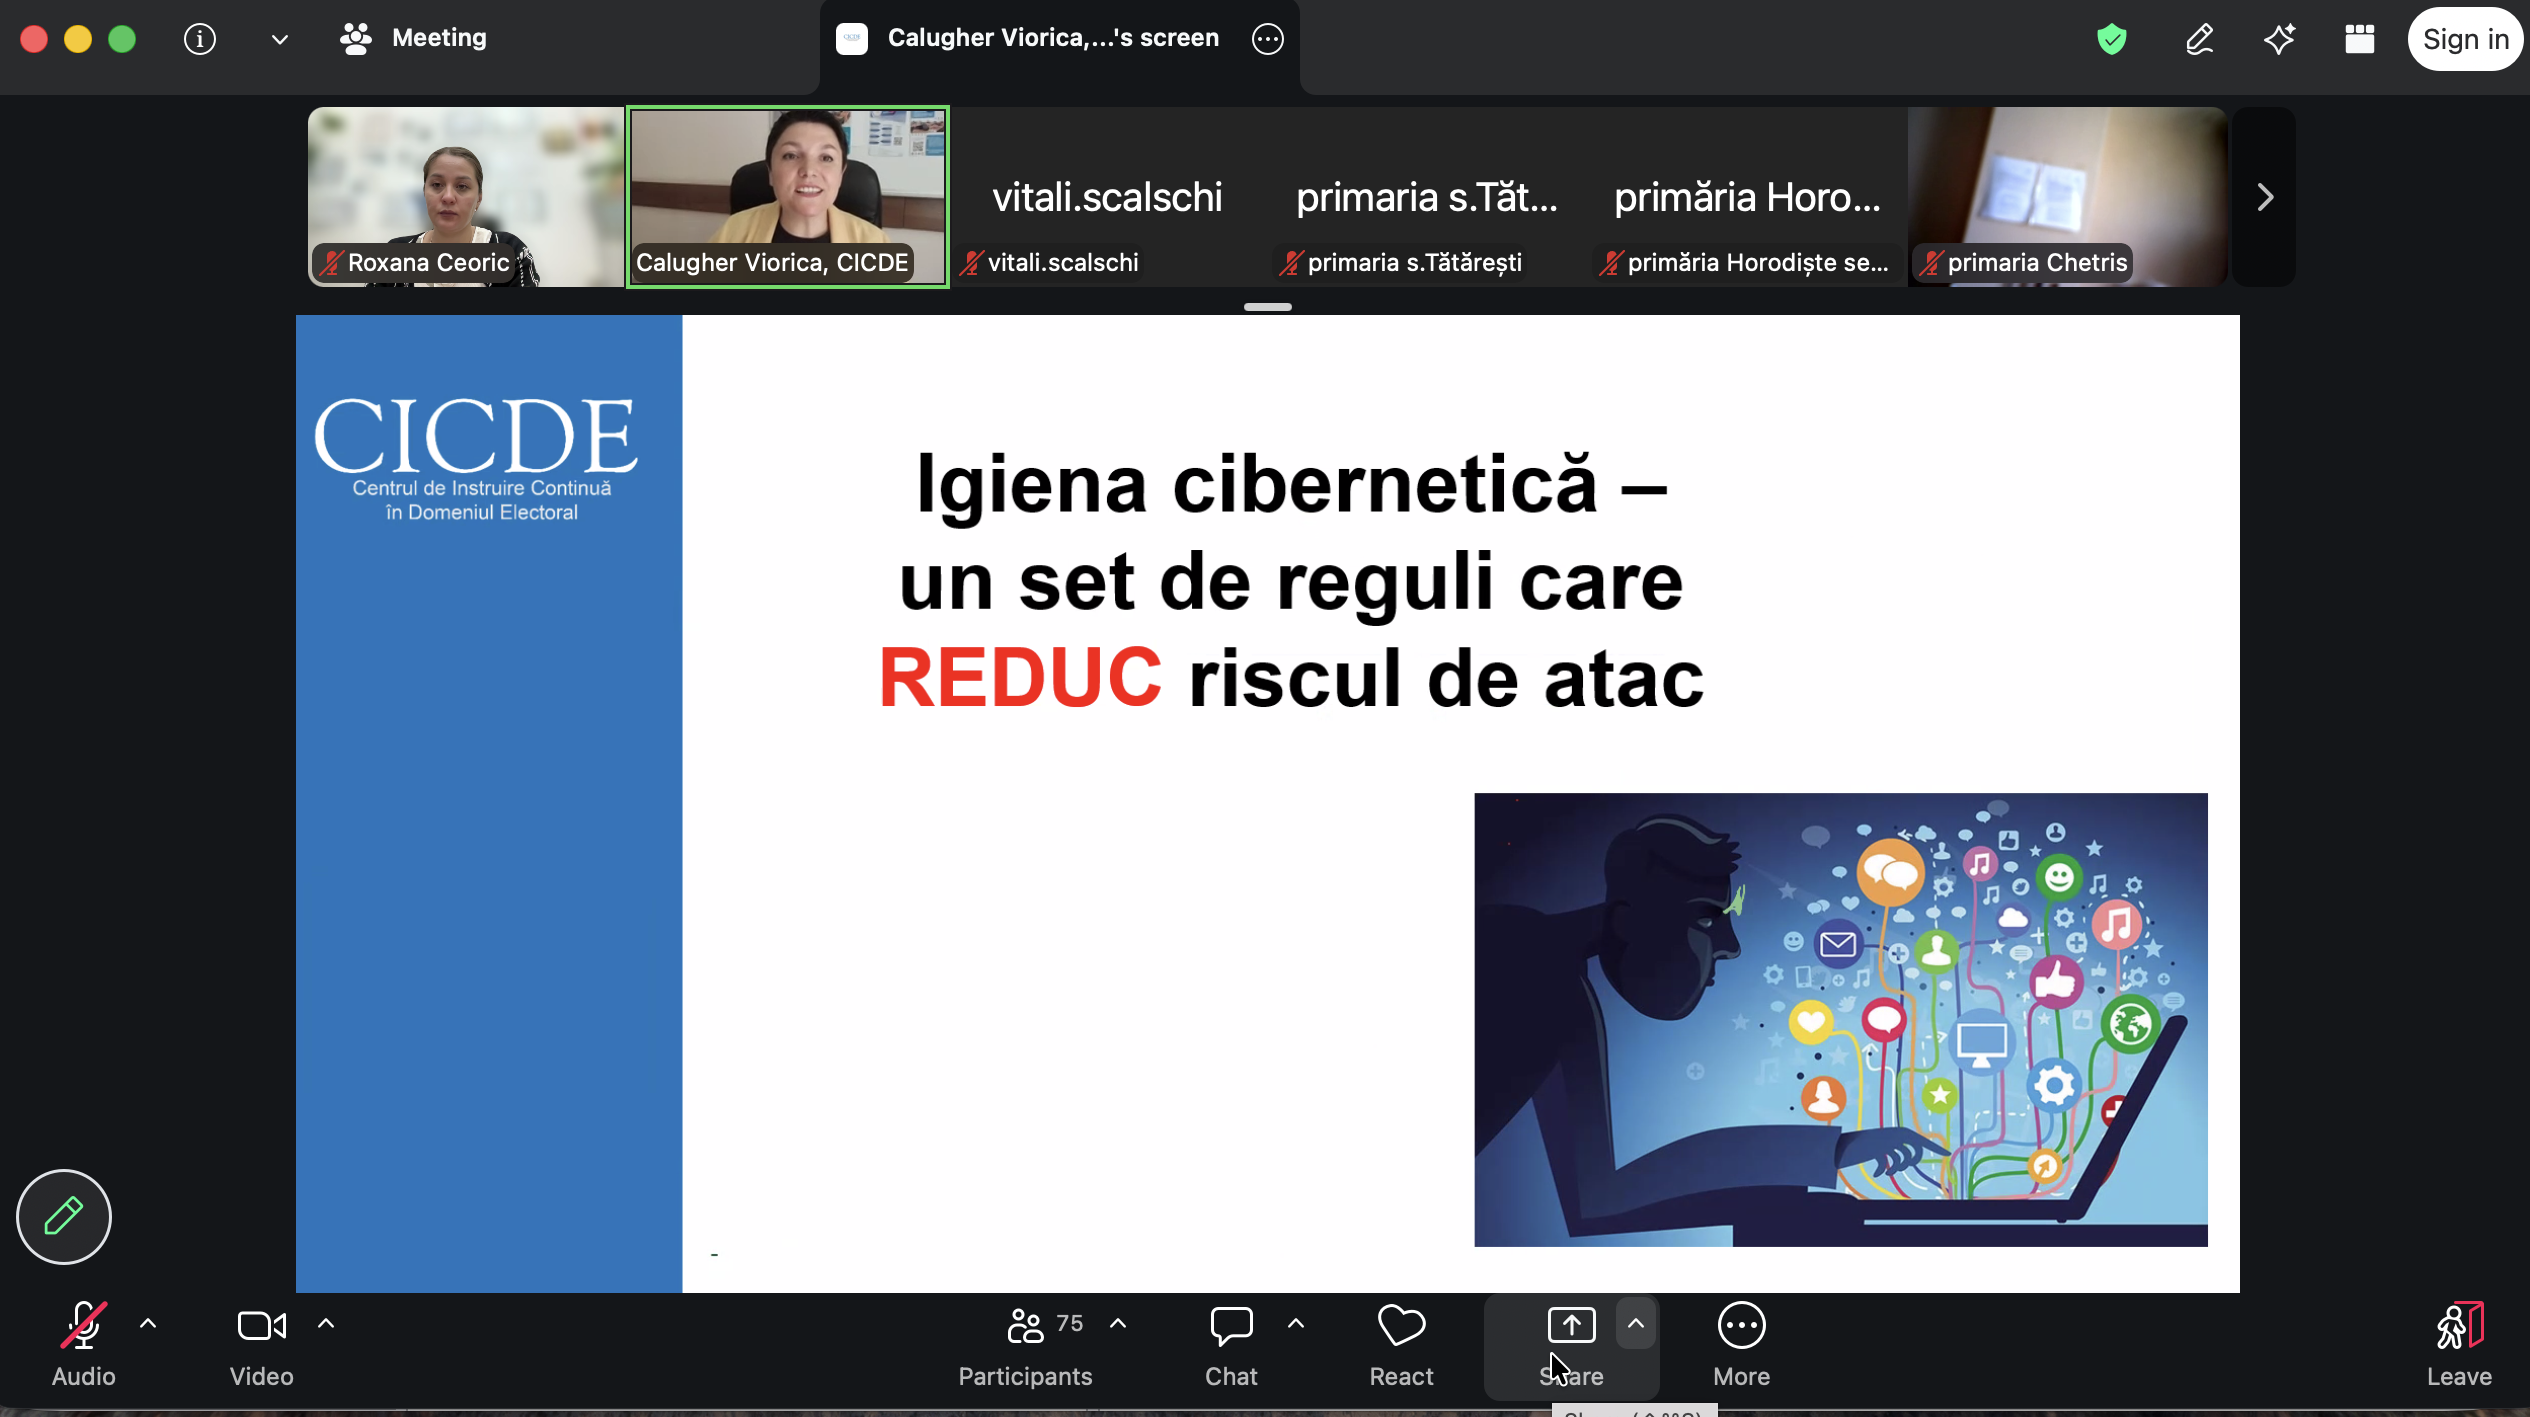The image size is (2530, 1417).
Task: Show next participant thumbnails
Action: tap(2265, 197)
